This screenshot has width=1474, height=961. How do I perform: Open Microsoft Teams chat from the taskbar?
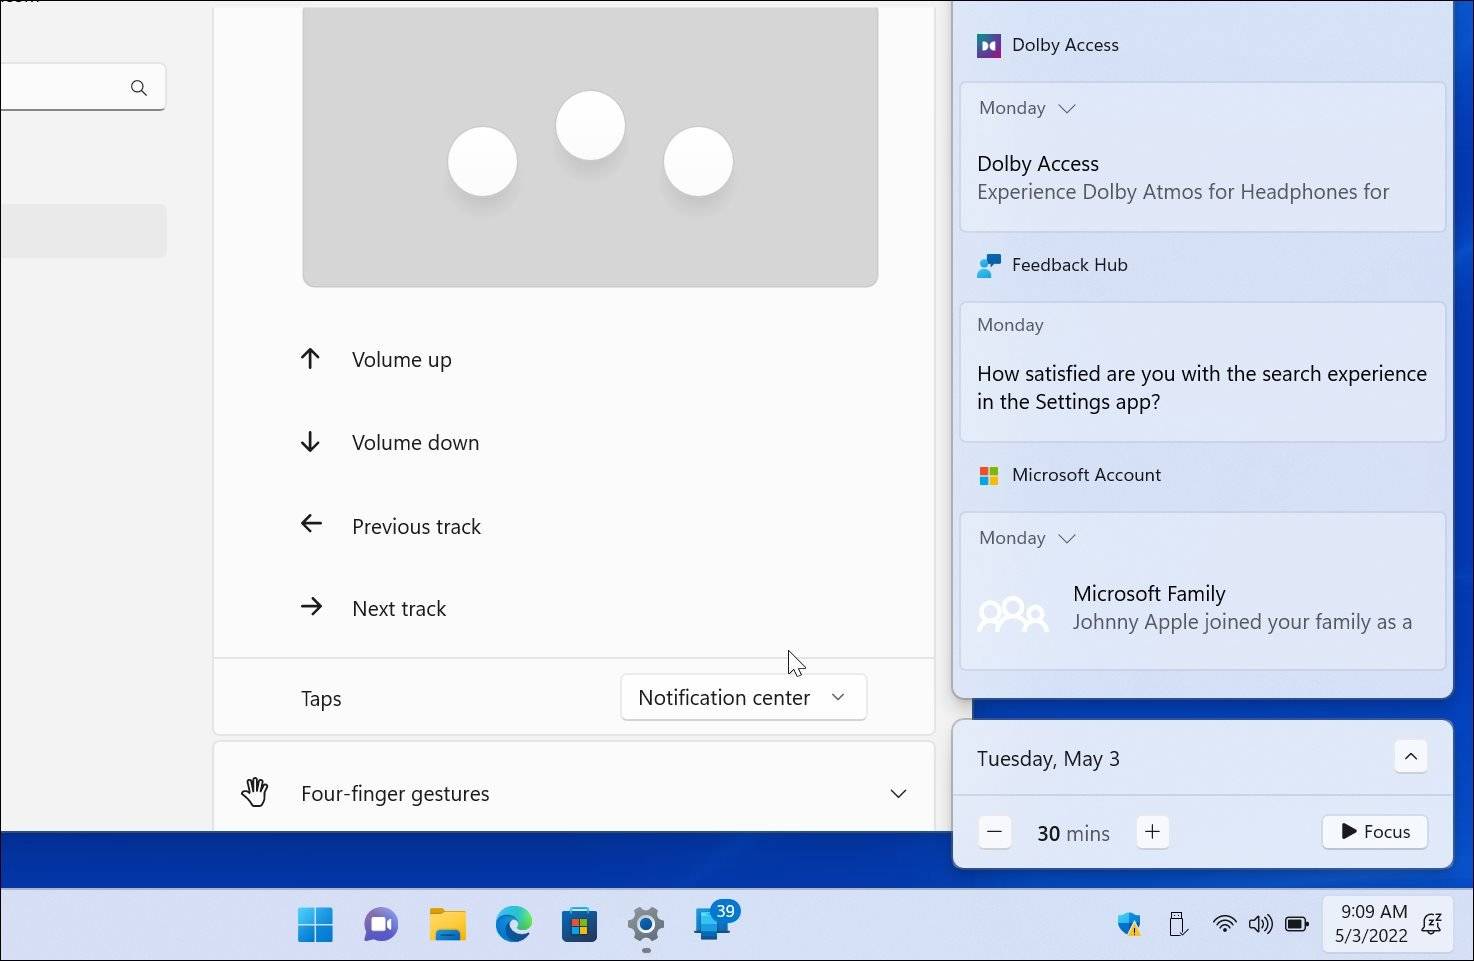pos(380,924)
